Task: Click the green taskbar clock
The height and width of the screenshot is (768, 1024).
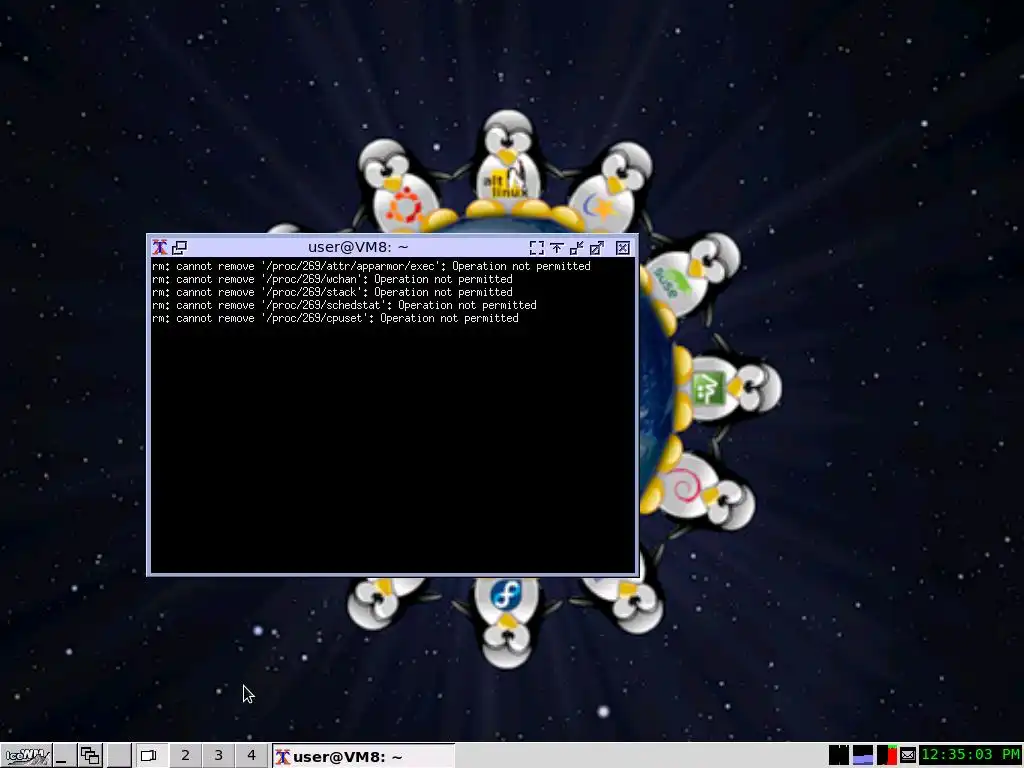Action: point(970,755)
